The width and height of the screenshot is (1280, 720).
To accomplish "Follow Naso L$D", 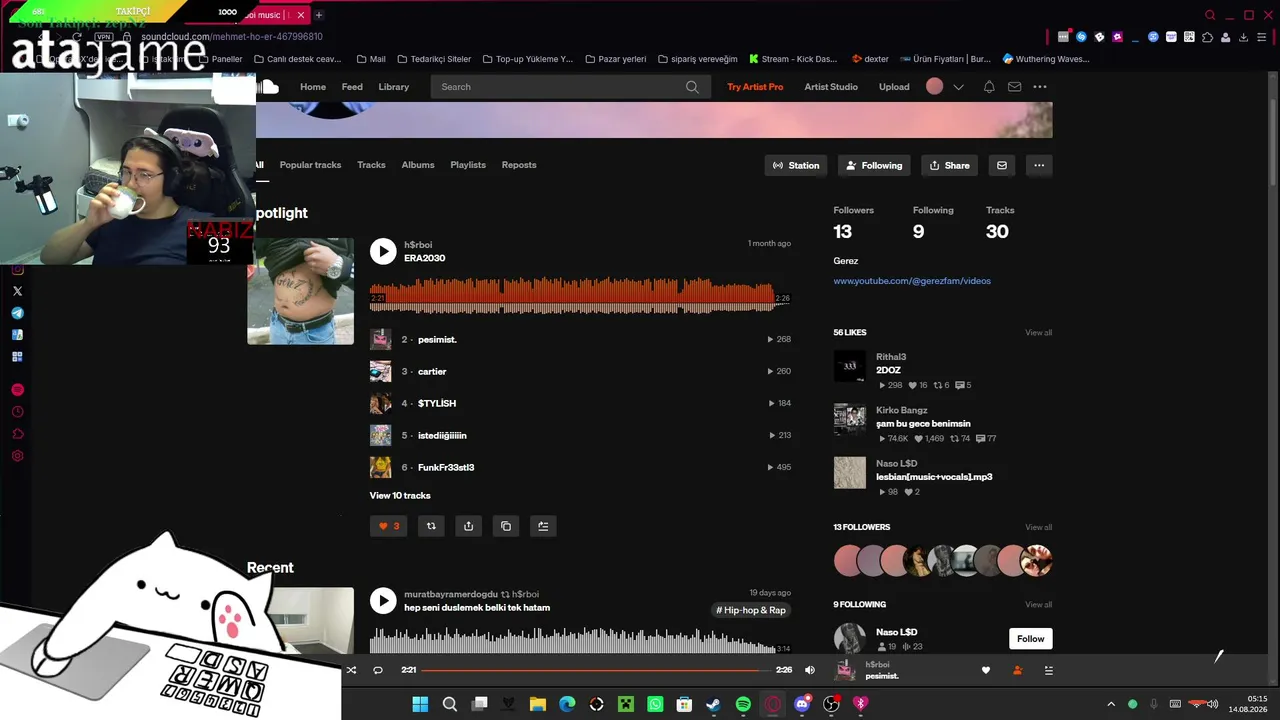I will [1030, 639].
